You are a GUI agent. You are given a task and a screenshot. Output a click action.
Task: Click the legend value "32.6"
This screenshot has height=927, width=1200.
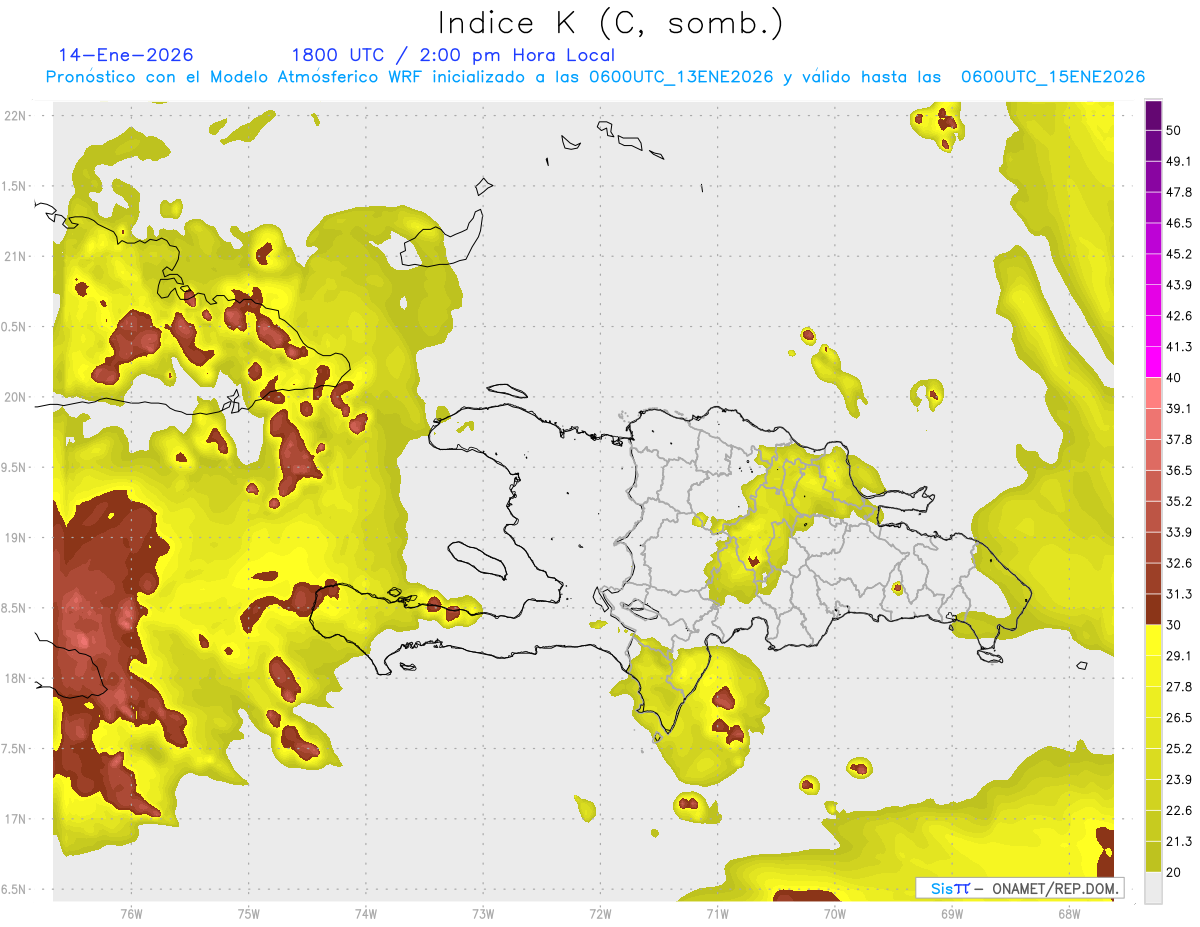point(1179,563)
